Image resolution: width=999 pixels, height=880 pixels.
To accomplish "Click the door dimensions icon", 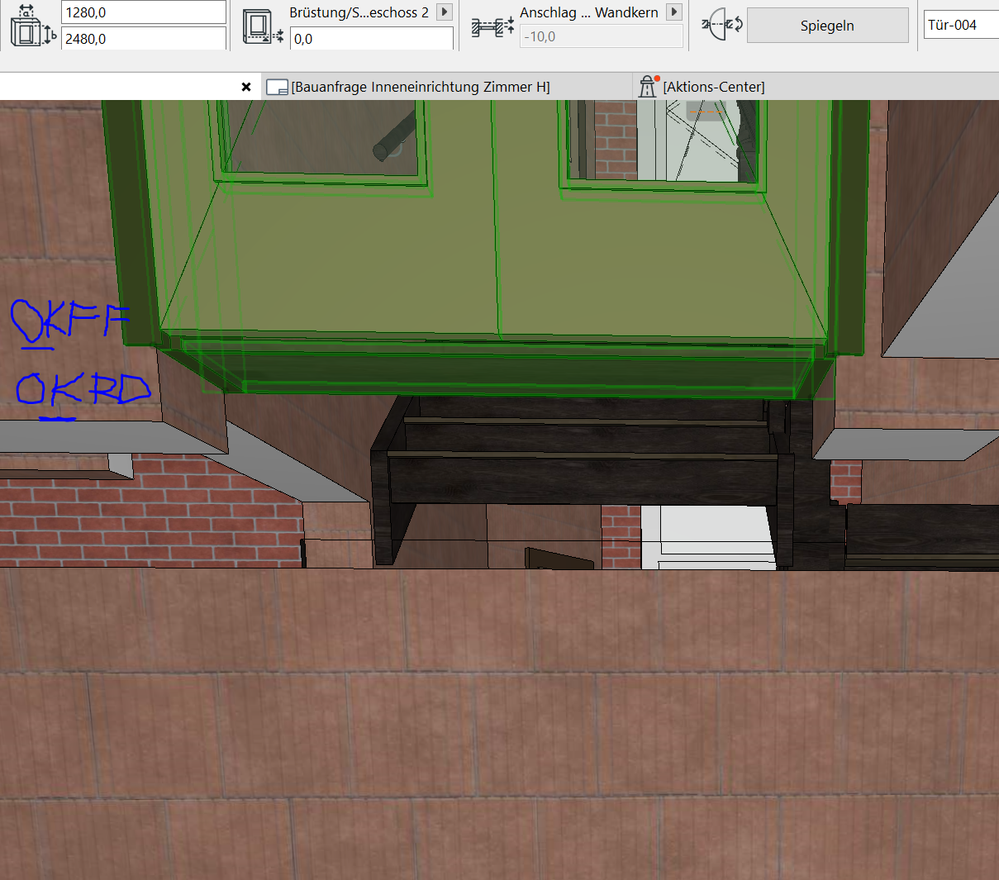I will click(32, 25).
